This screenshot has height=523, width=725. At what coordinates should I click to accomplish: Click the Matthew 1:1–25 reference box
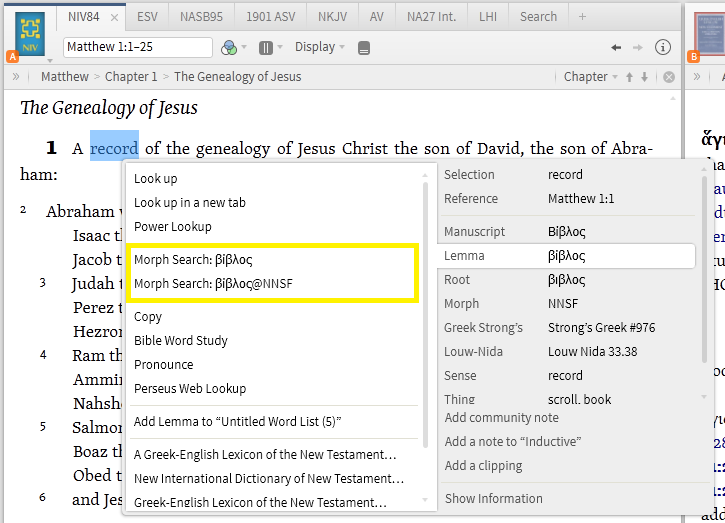pyautogui.click(x=137, y=47)
